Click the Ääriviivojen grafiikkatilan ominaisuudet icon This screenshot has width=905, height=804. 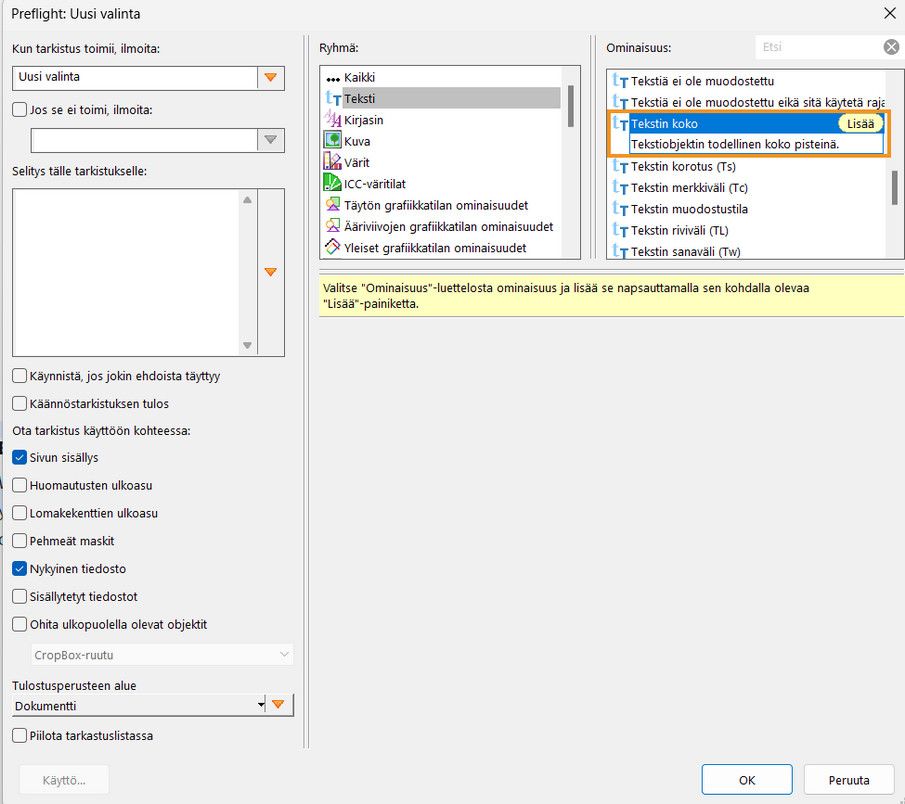[332, 226]
